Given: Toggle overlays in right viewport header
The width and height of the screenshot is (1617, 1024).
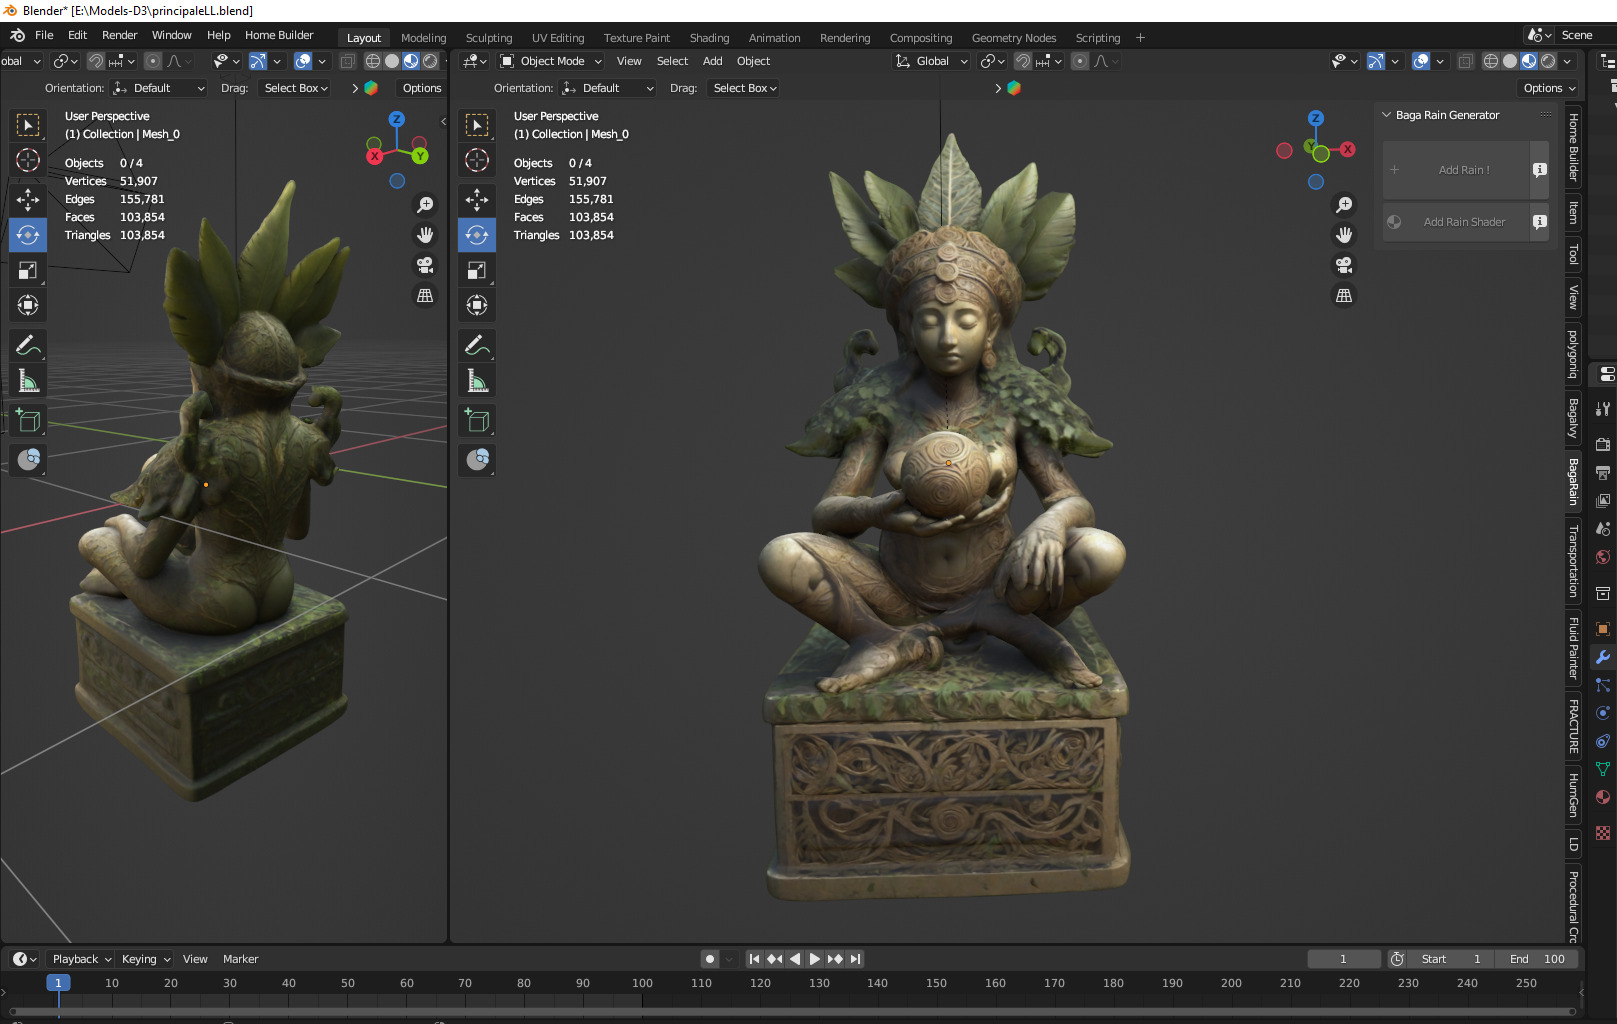Looking at the screenshot, I should pos(1421,61).
